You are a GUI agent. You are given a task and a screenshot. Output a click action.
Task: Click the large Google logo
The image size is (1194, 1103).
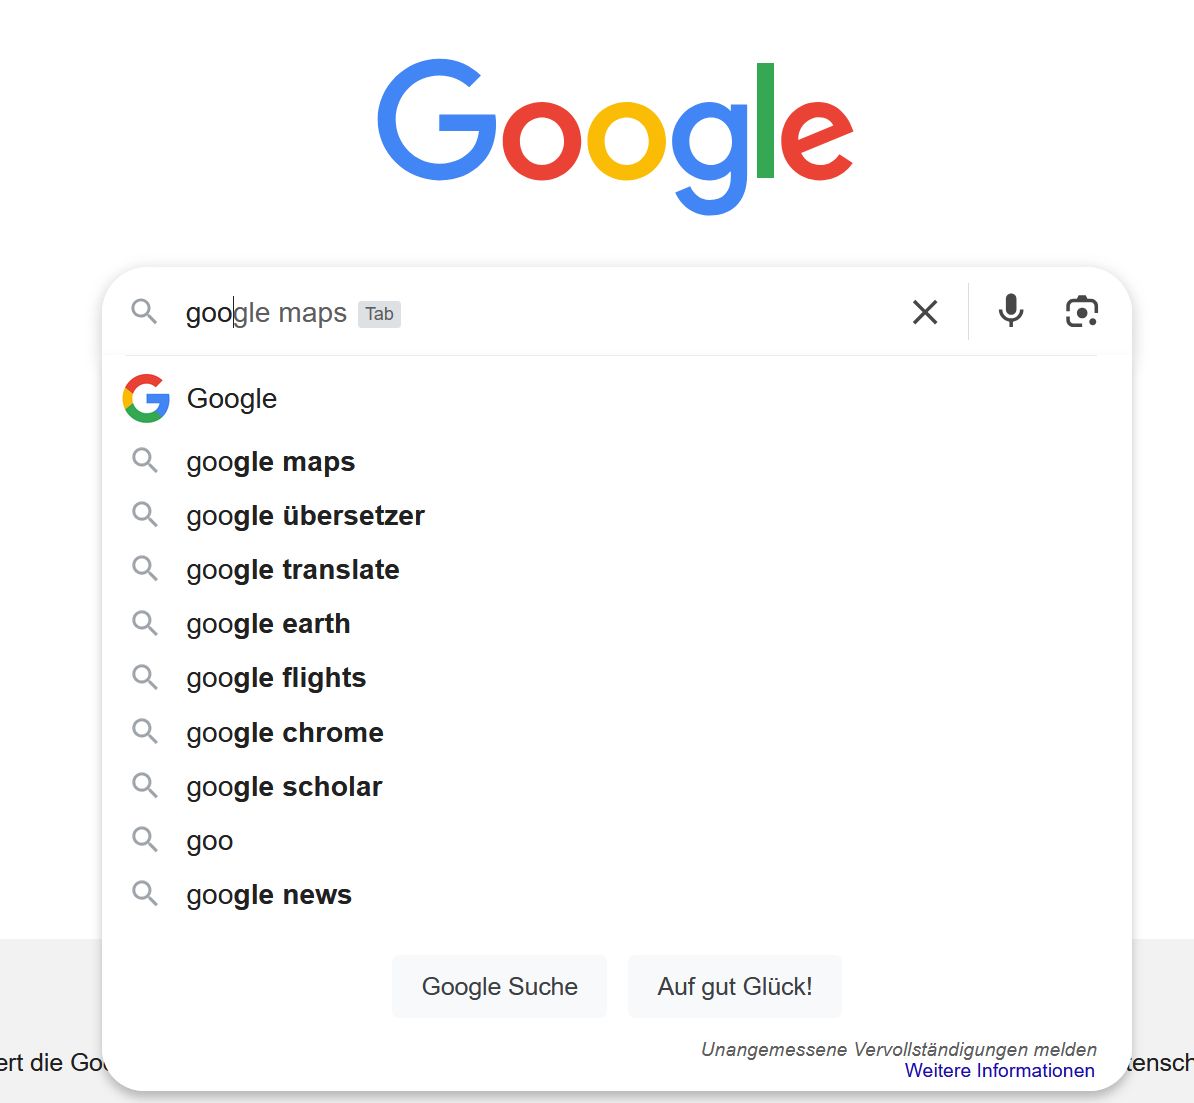pyautogui.click(x=614, y=135)
